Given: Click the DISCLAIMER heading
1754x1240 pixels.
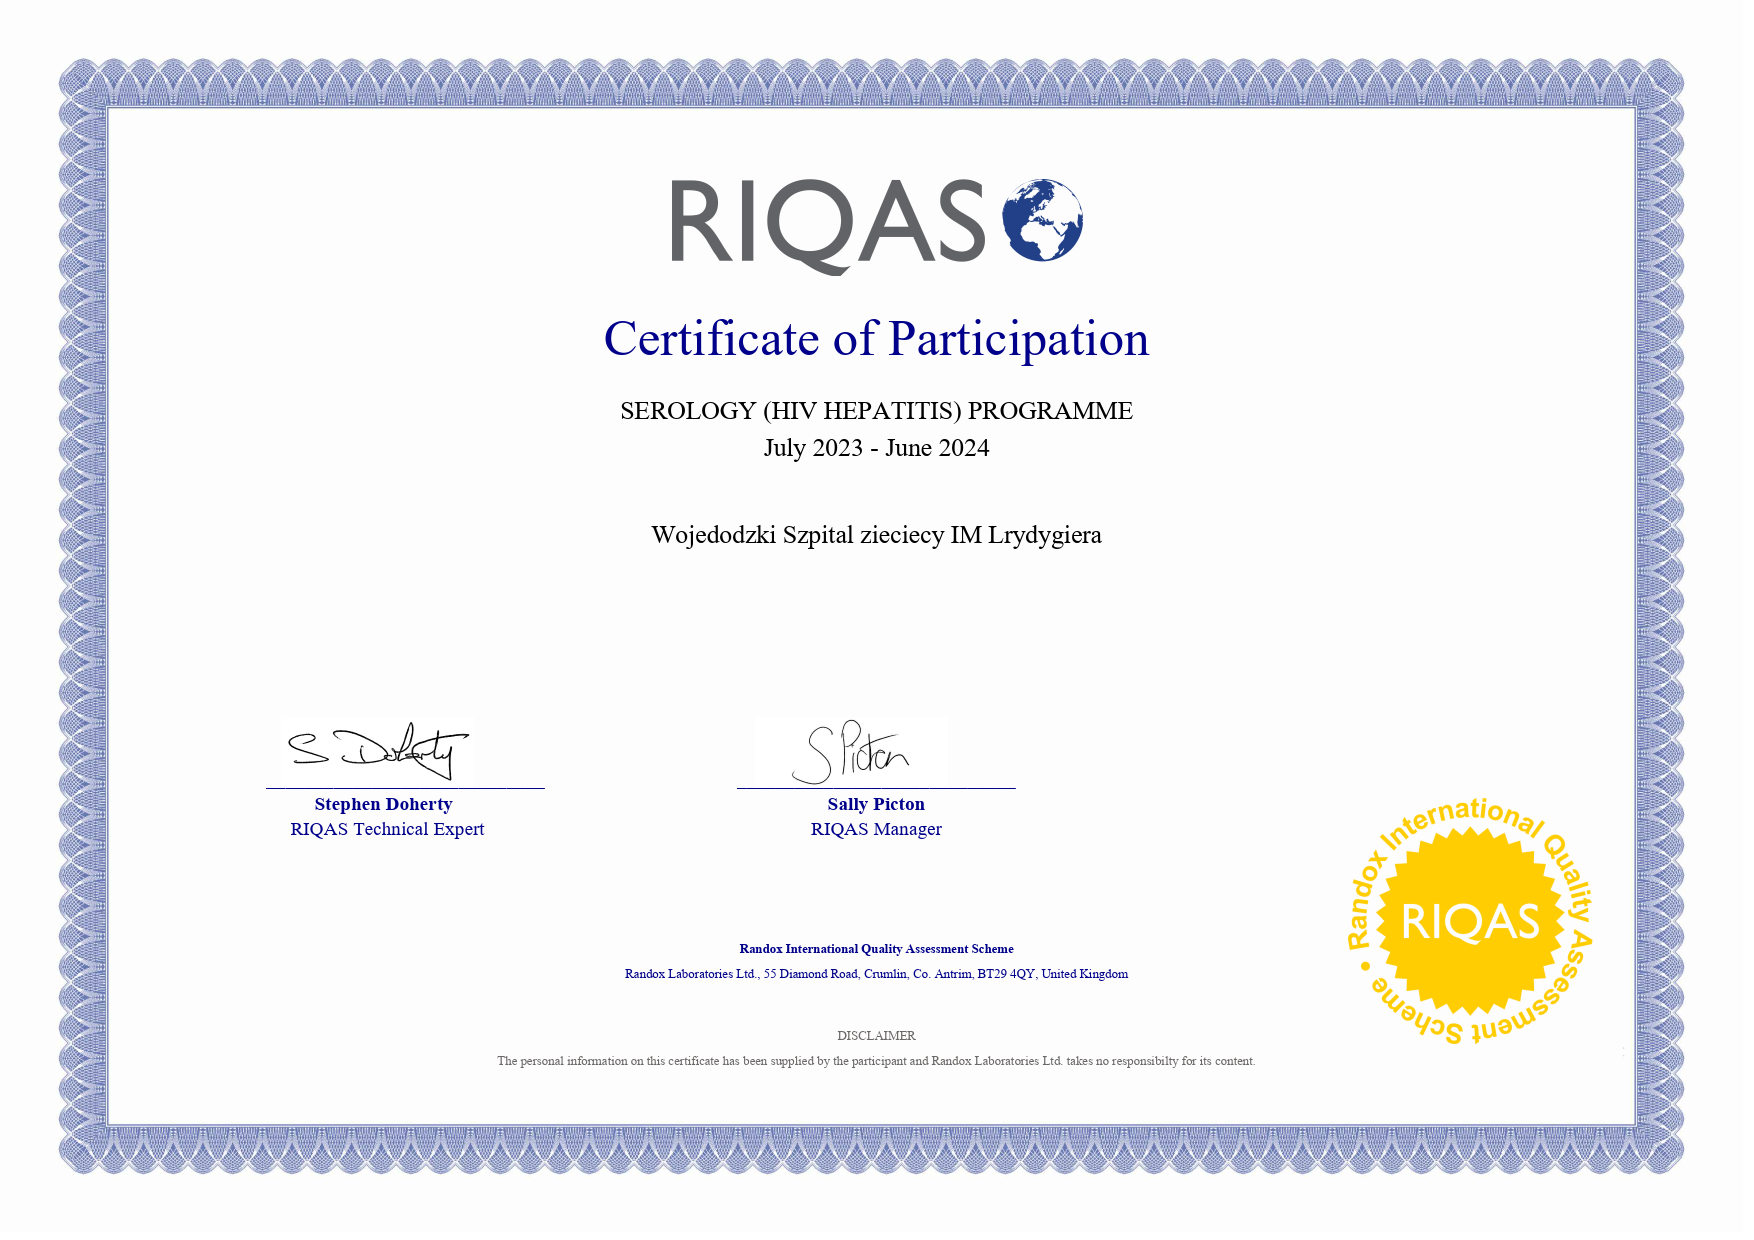Looking at the screenshot, I should 876,1036.
